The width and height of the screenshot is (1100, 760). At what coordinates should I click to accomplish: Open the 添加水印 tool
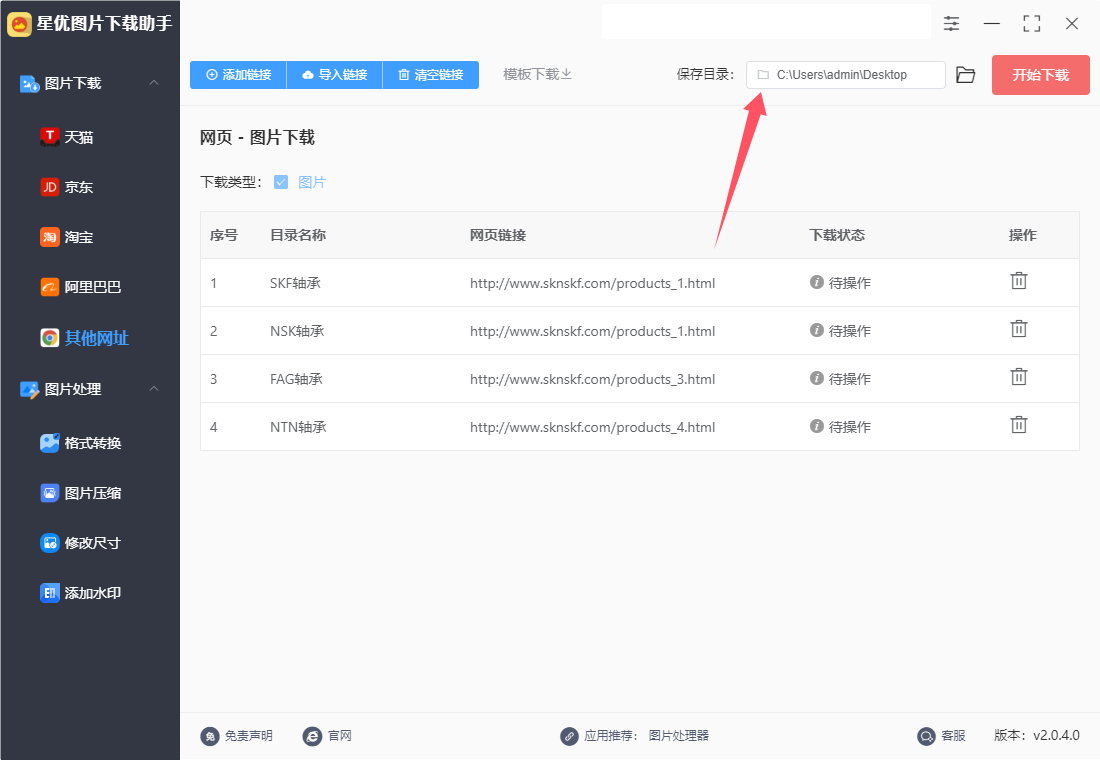[81, 593]
